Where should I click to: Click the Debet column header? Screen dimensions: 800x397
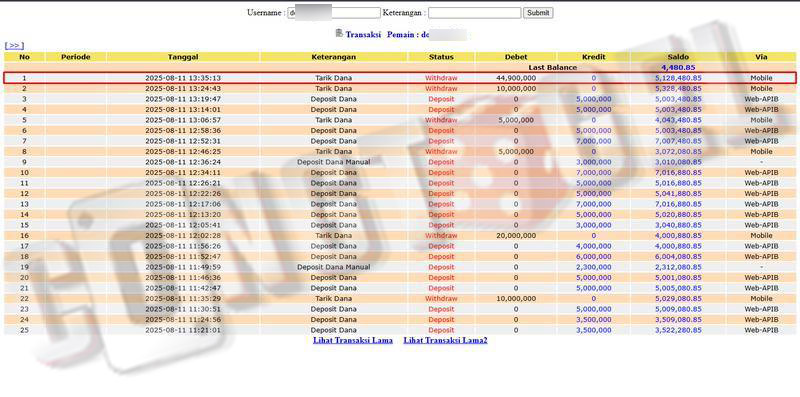tap(516, 57)
